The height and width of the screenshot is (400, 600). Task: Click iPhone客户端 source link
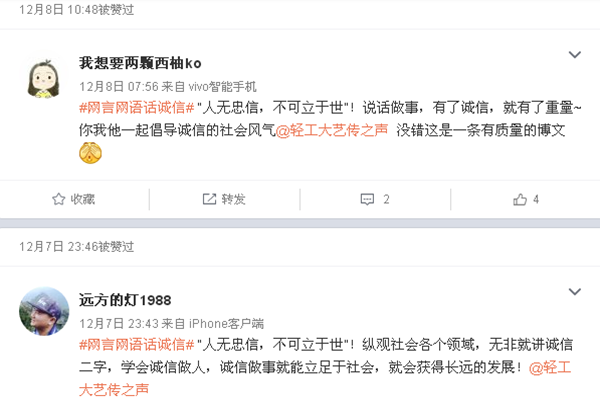click(x=226, y=324)
